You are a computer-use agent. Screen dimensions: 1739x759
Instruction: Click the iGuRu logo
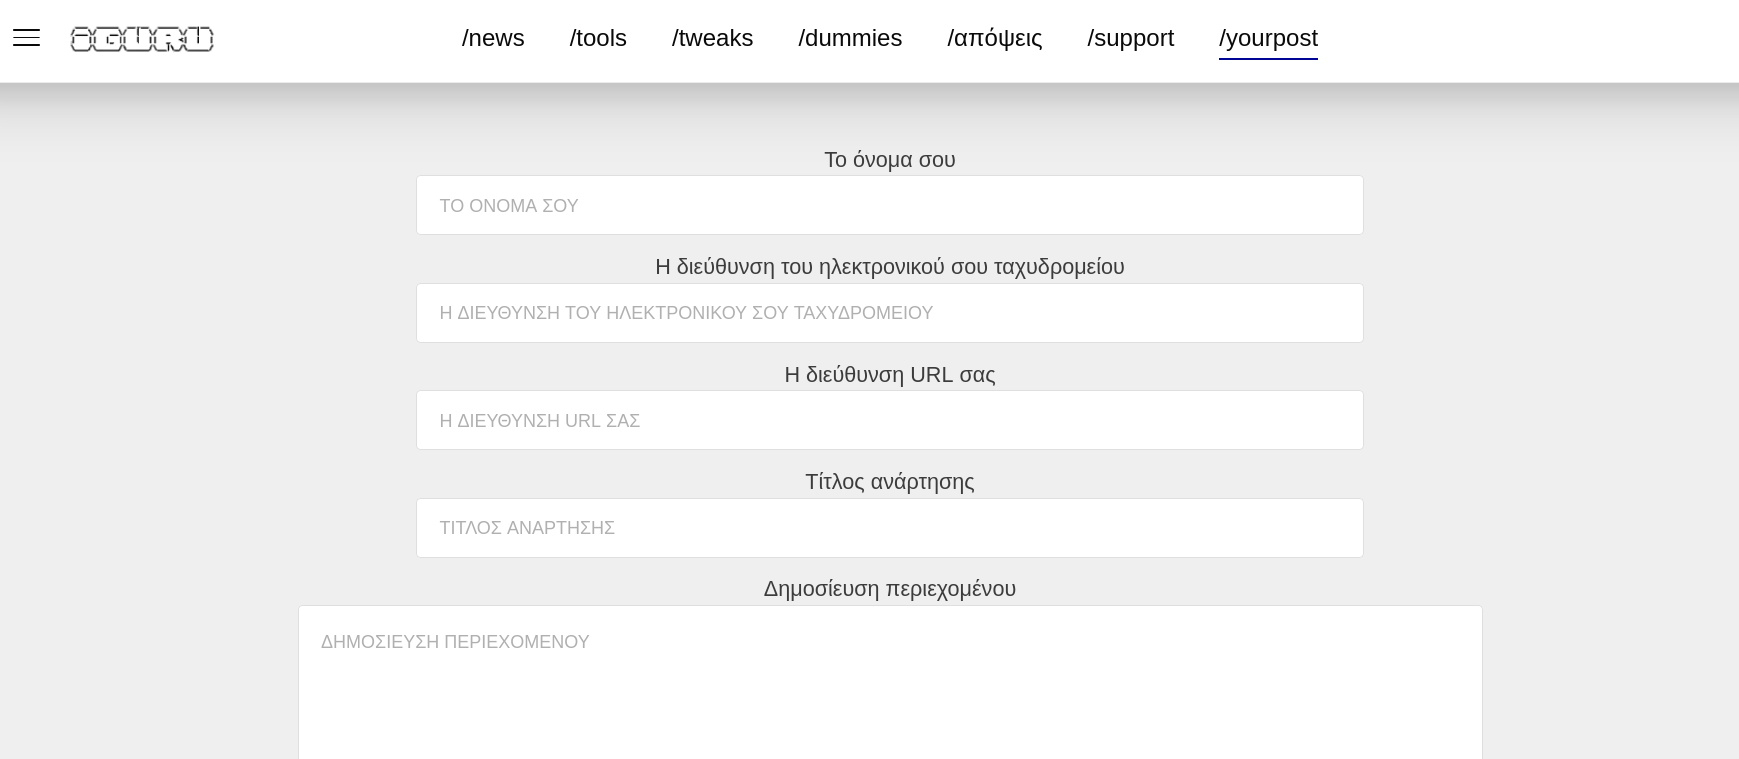142,39
